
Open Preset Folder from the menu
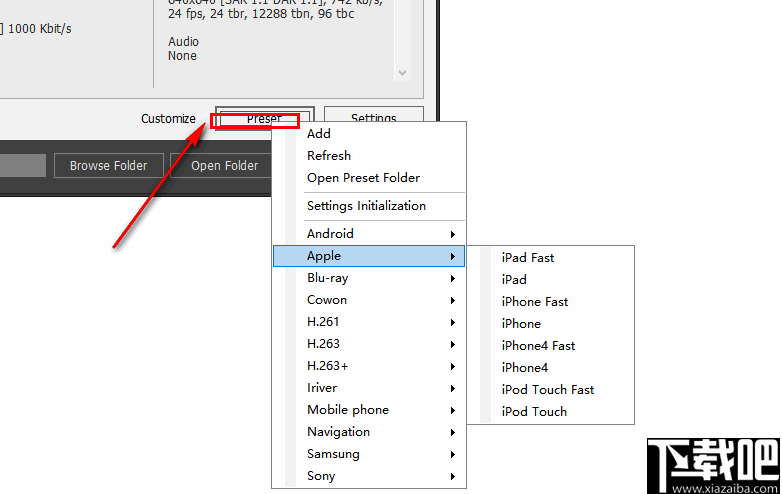click(369, 177)
